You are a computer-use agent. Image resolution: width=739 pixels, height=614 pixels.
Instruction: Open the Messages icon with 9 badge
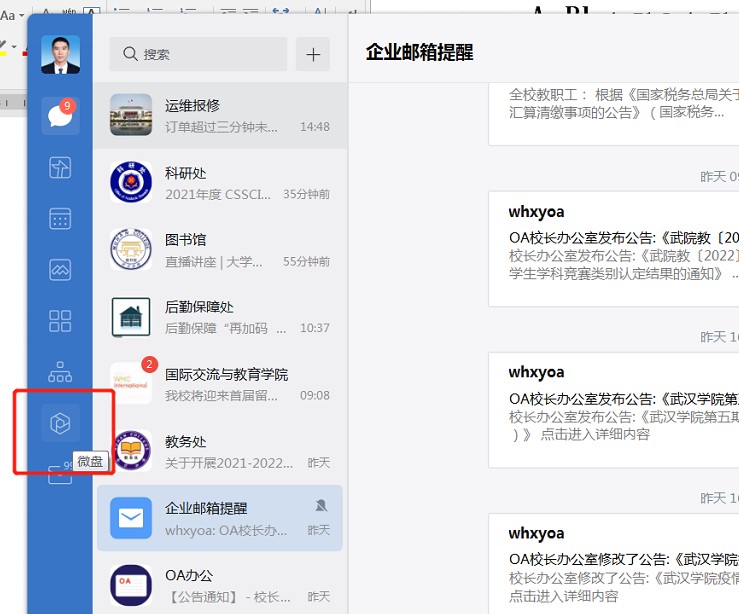coord(59,116)
